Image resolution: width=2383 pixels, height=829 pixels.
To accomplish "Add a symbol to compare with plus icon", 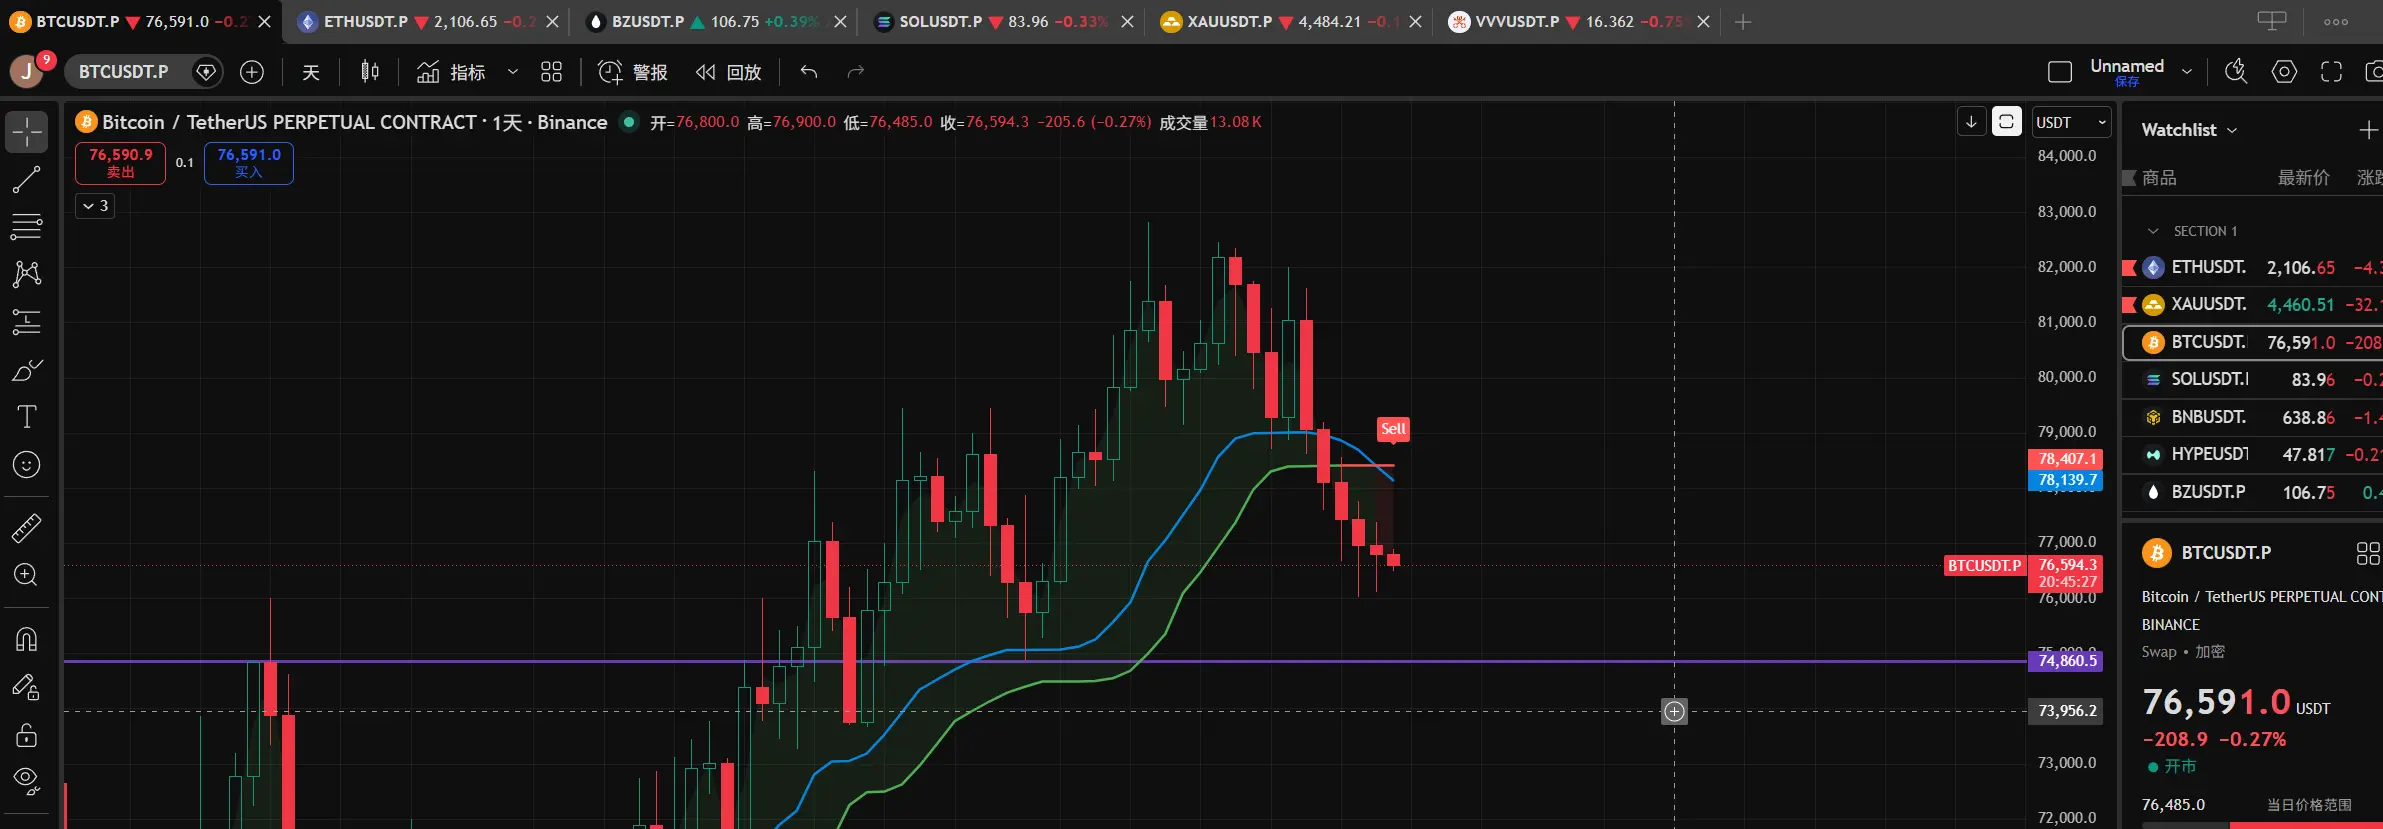I will [252, 72].
